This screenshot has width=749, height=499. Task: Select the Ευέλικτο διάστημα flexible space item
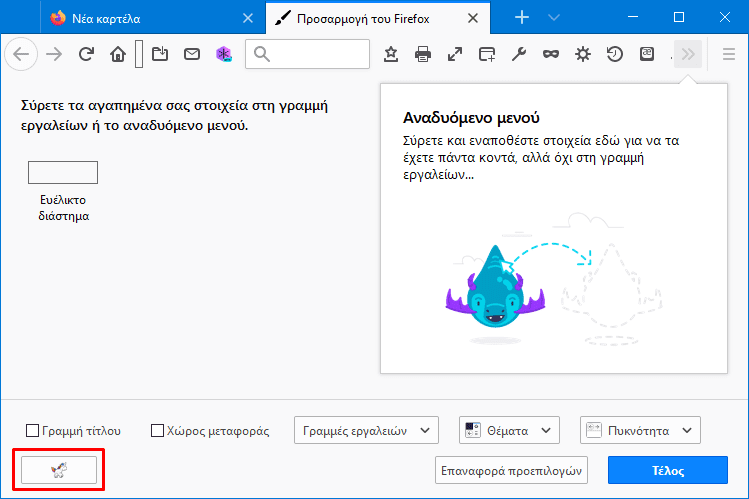point(63,192)
